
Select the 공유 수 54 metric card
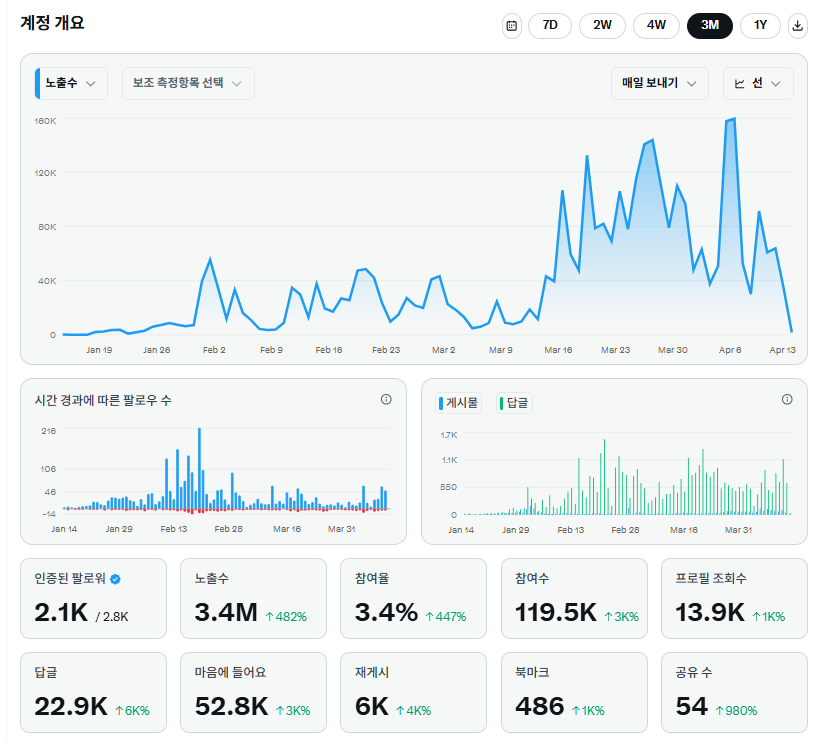(734, 692)
